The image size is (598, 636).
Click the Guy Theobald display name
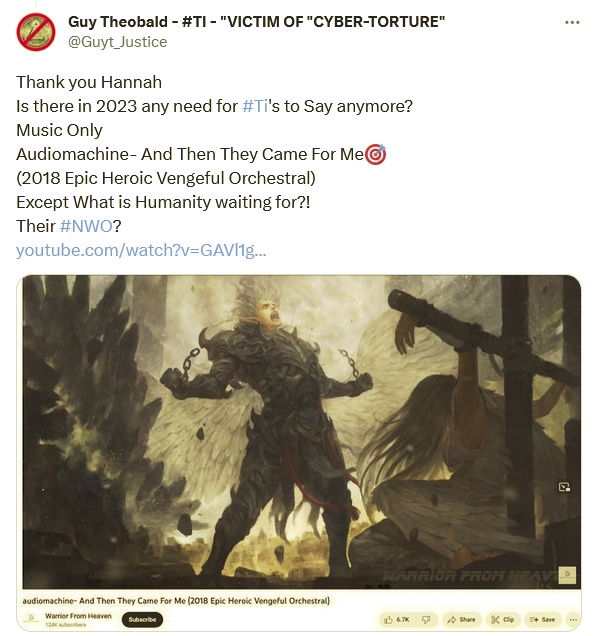[x=256, y=21]
